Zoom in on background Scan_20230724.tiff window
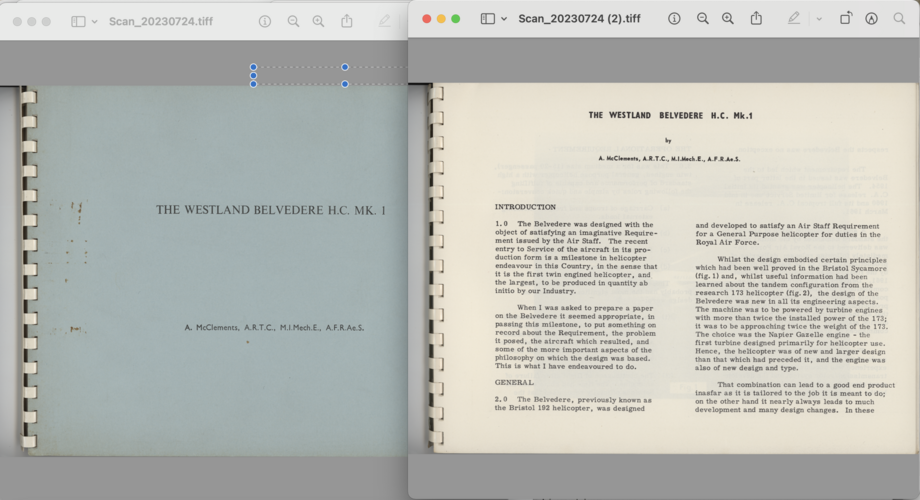 click(x=318, y=22)
